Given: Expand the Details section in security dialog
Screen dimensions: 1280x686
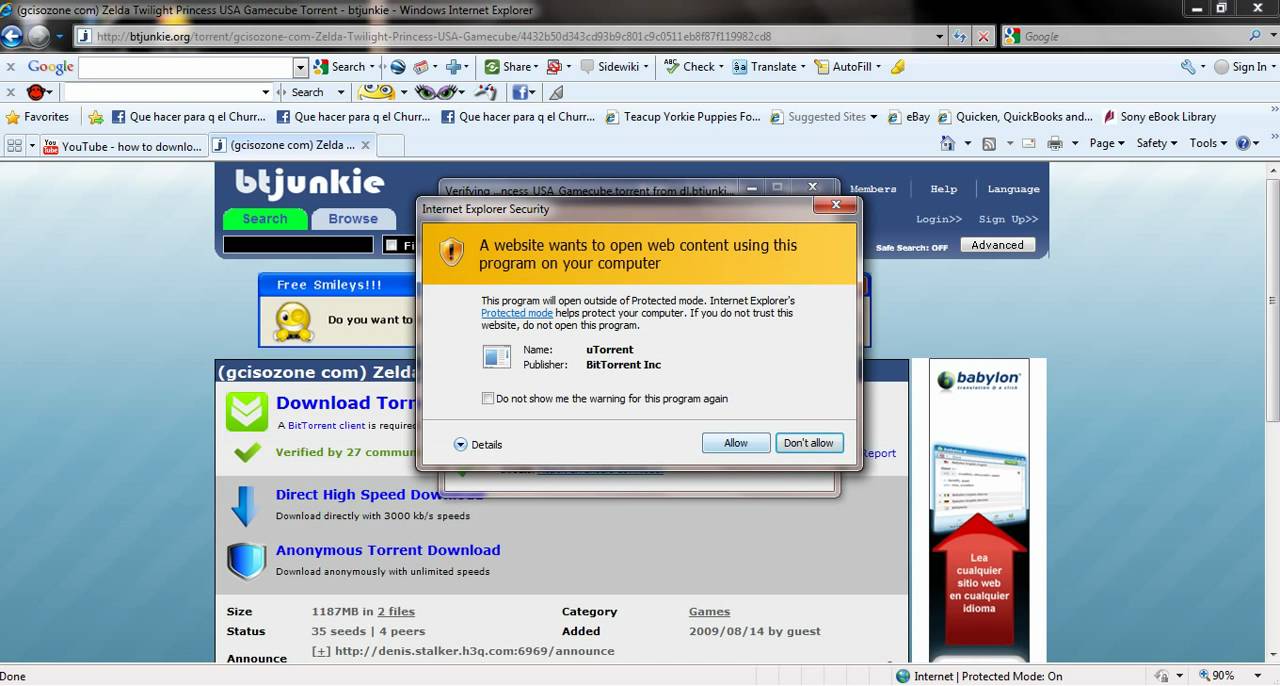Looking at the screenshot, I should tap(478, 445).
